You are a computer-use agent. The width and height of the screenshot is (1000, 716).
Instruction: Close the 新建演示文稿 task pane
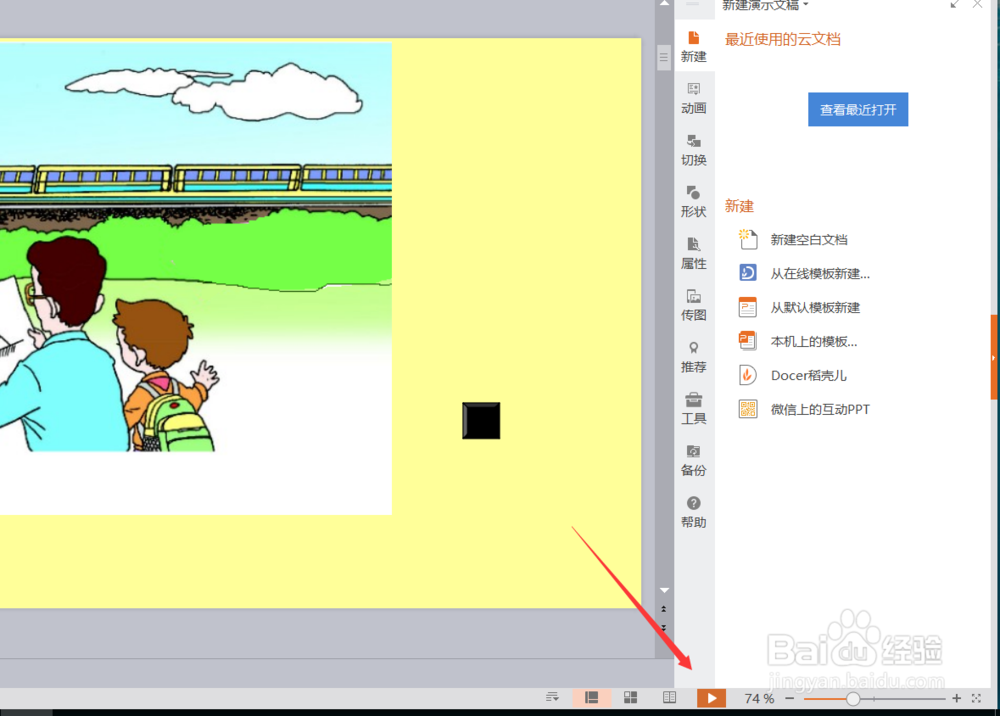pos(977,4)
